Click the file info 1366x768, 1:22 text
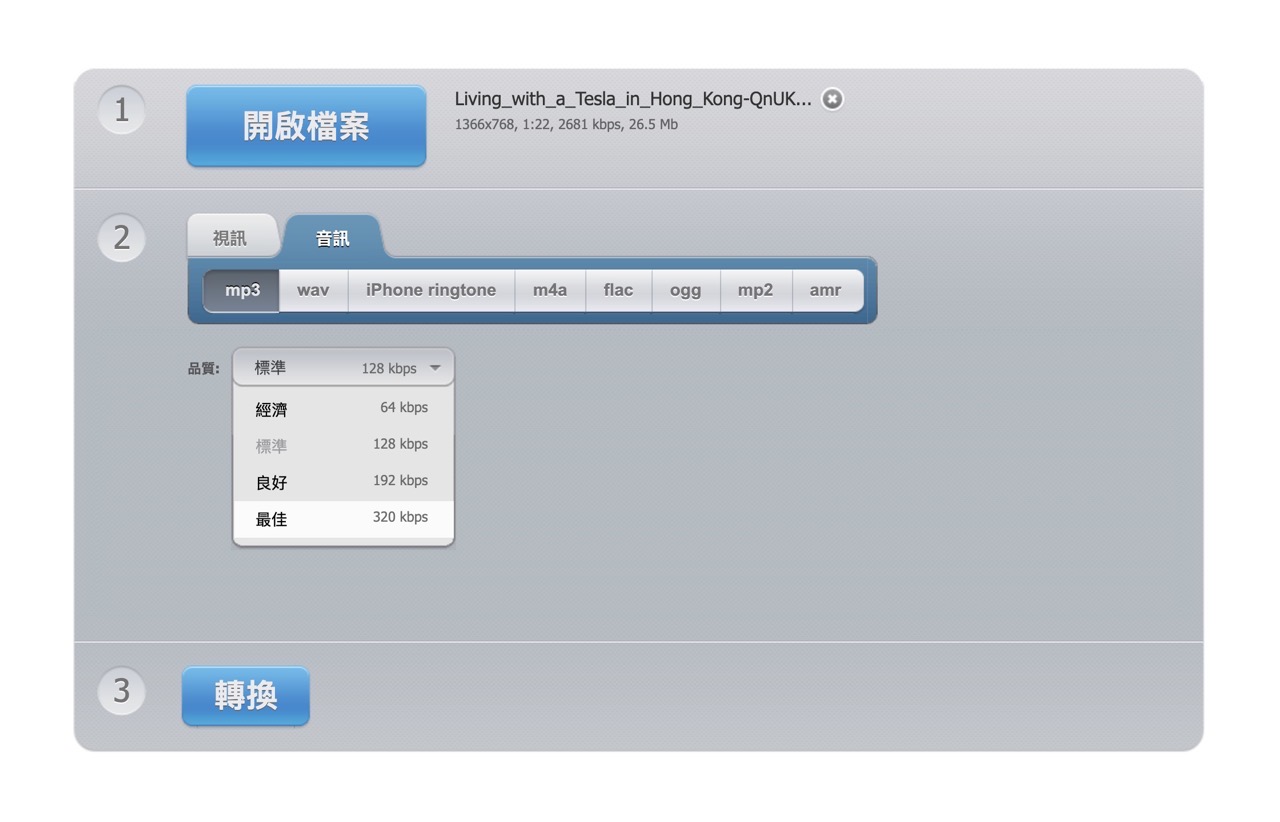Image resolution: width=1280 pixels, height=822 pixels. [566, 125]
